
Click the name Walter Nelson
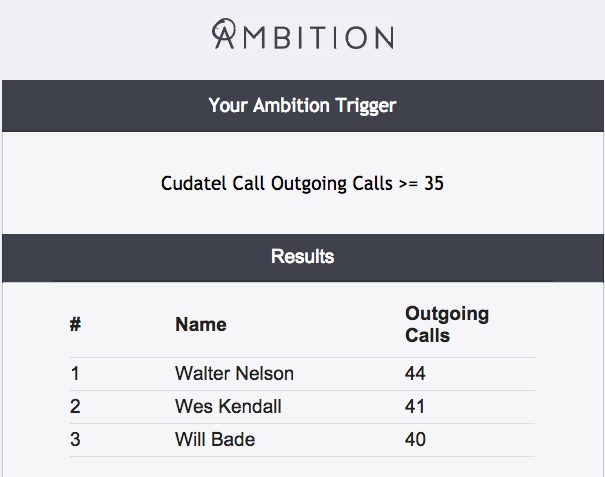pos(234,374)
